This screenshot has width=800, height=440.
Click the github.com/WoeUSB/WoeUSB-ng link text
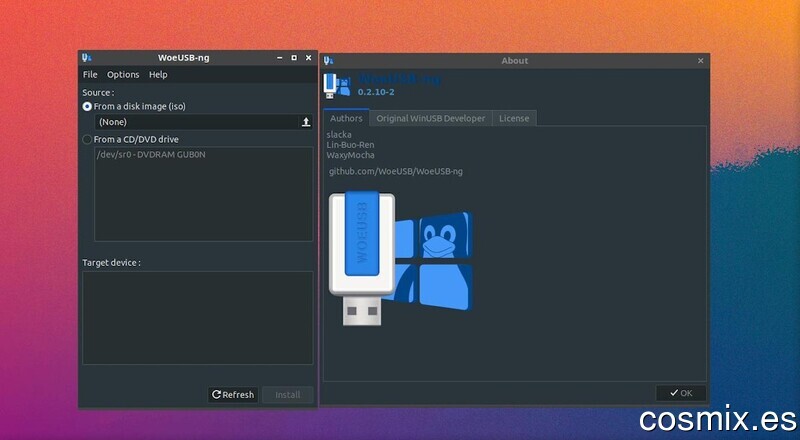tap(396, 172)
